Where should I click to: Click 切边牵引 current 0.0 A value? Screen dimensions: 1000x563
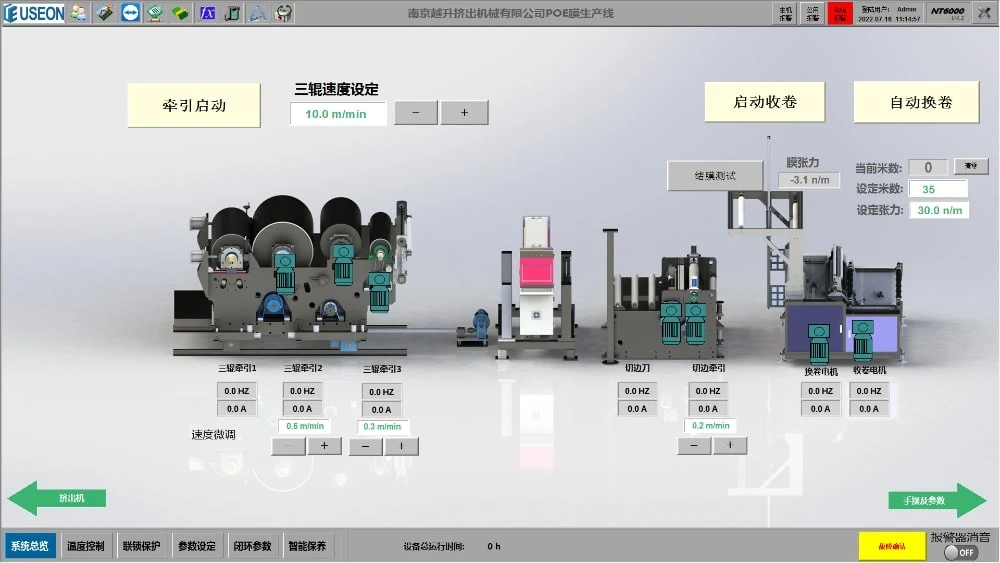coord(708,409)
